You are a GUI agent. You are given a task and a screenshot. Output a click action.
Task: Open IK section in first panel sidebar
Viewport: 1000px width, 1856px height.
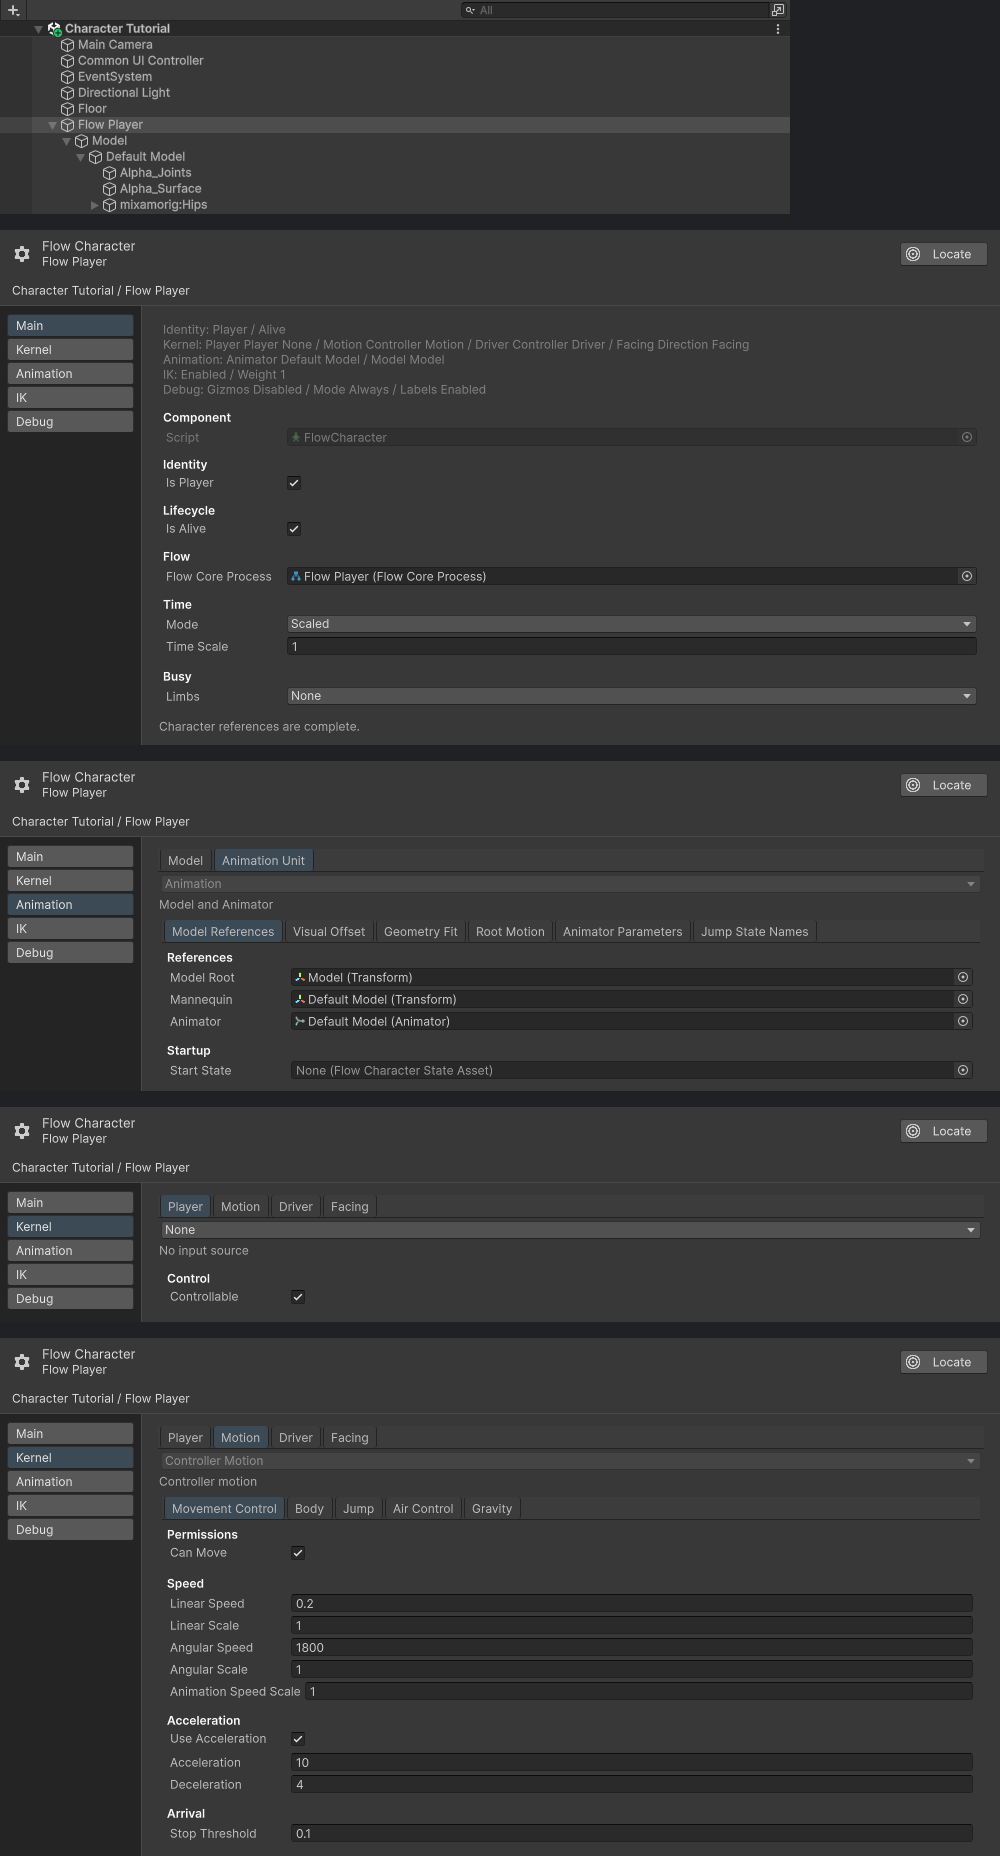point(70,398)
